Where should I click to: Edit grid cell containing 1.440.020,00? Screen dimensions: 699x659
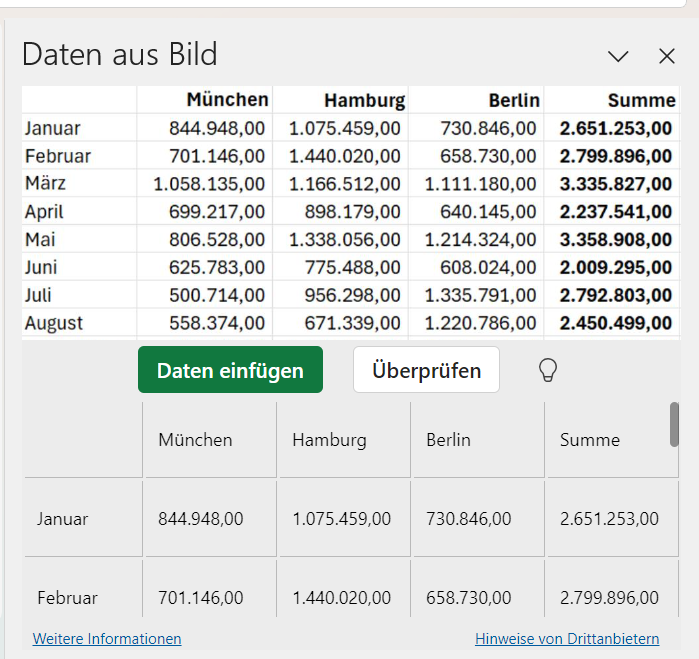[x=345, y=589]
